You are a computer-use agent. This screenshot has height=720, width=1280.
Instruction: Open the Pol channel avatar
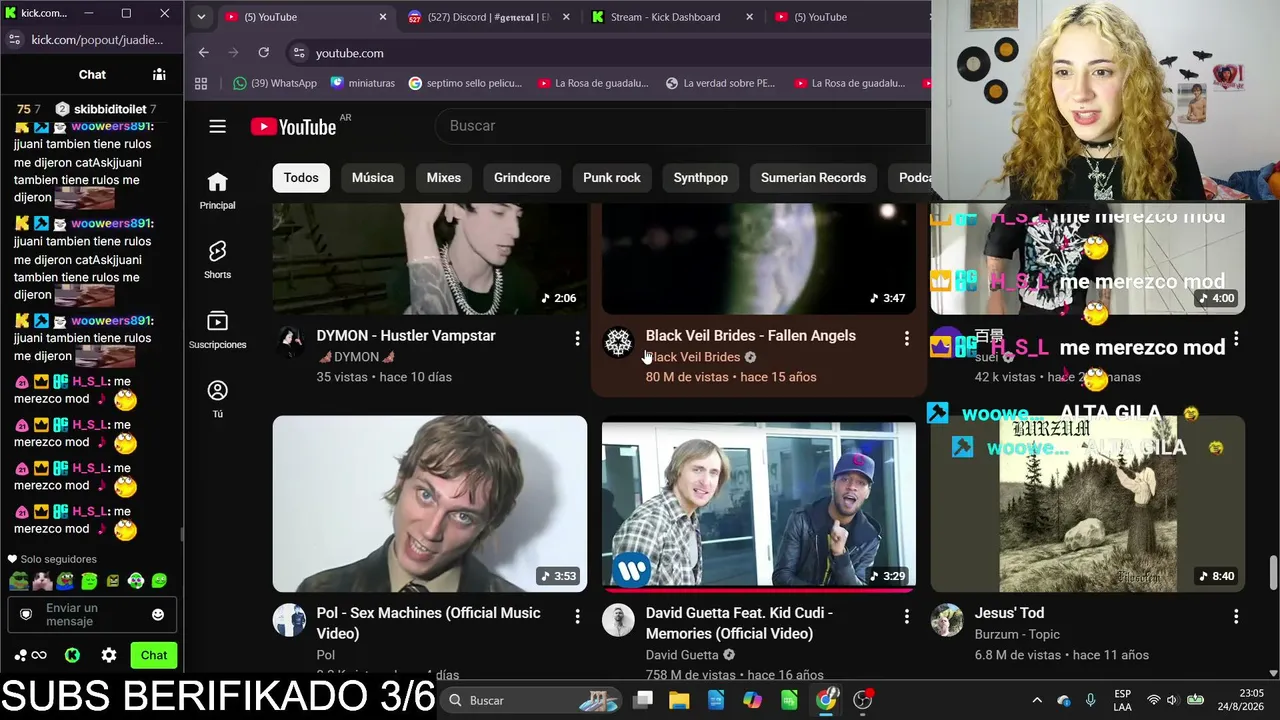290,620
